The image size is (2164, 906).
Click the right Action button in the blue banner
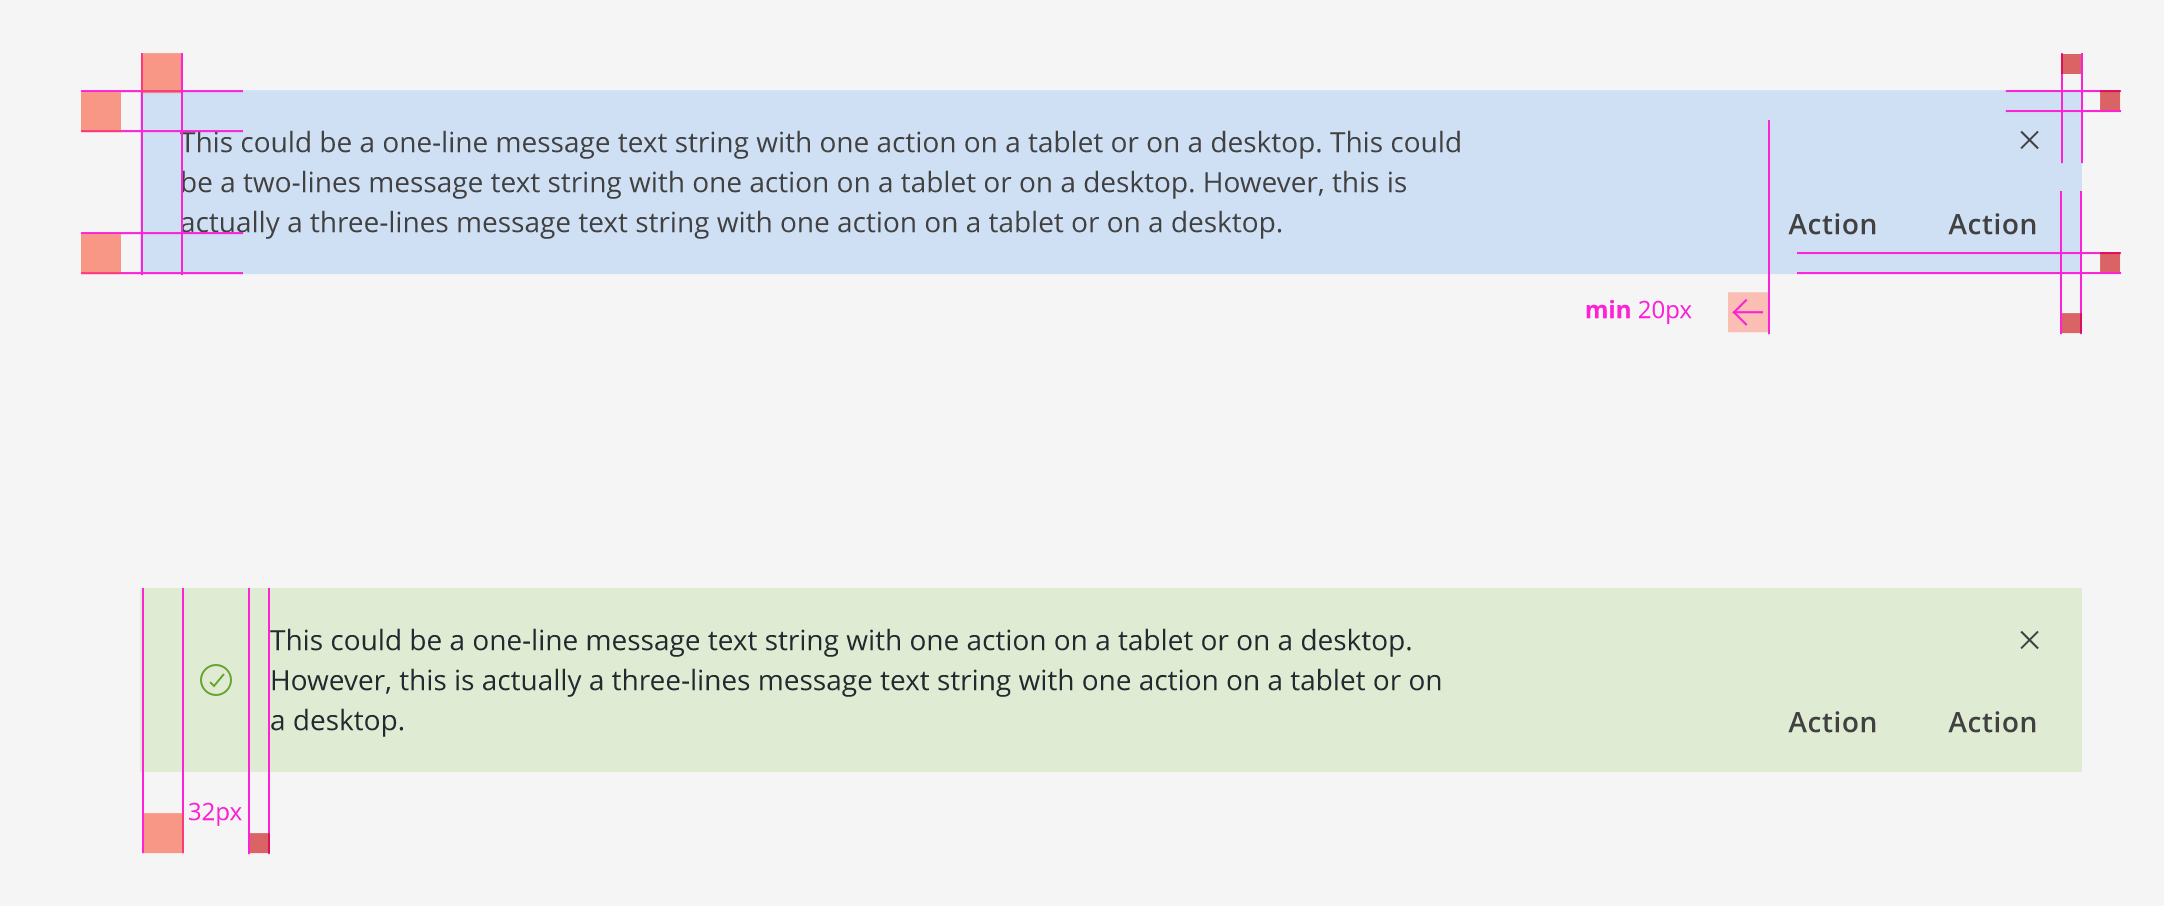[1992, 224]
